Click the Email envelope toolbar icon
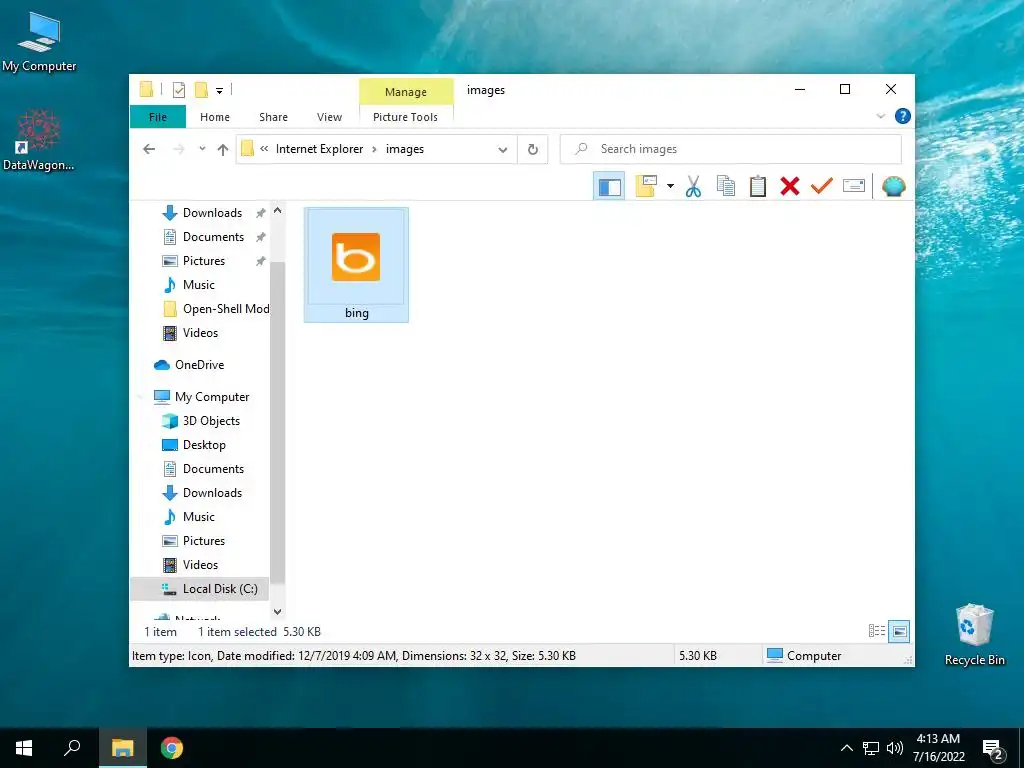Viewport: 1024px width, 768px height. point(854,186)
